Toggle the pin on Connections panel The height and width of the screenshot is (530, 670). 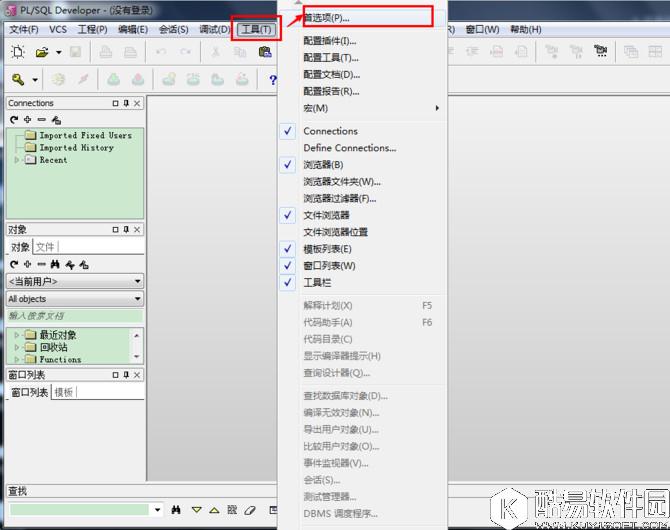click(126, 103)
